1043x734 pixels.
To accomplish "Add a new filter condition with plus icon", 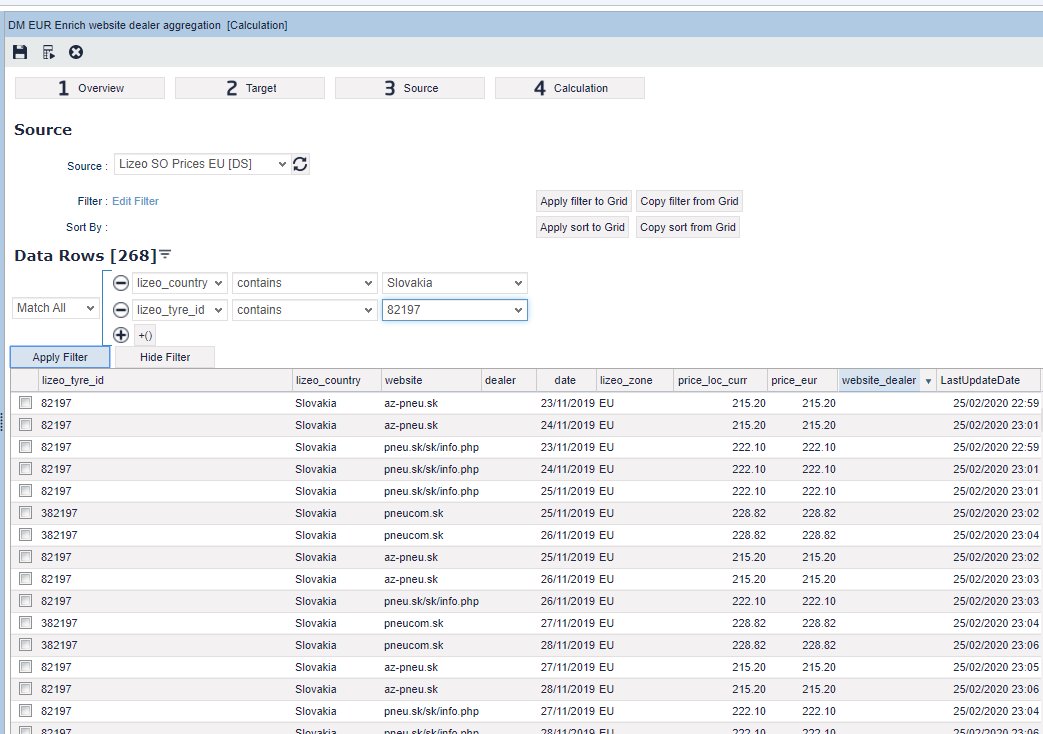I will pos(120,335).
